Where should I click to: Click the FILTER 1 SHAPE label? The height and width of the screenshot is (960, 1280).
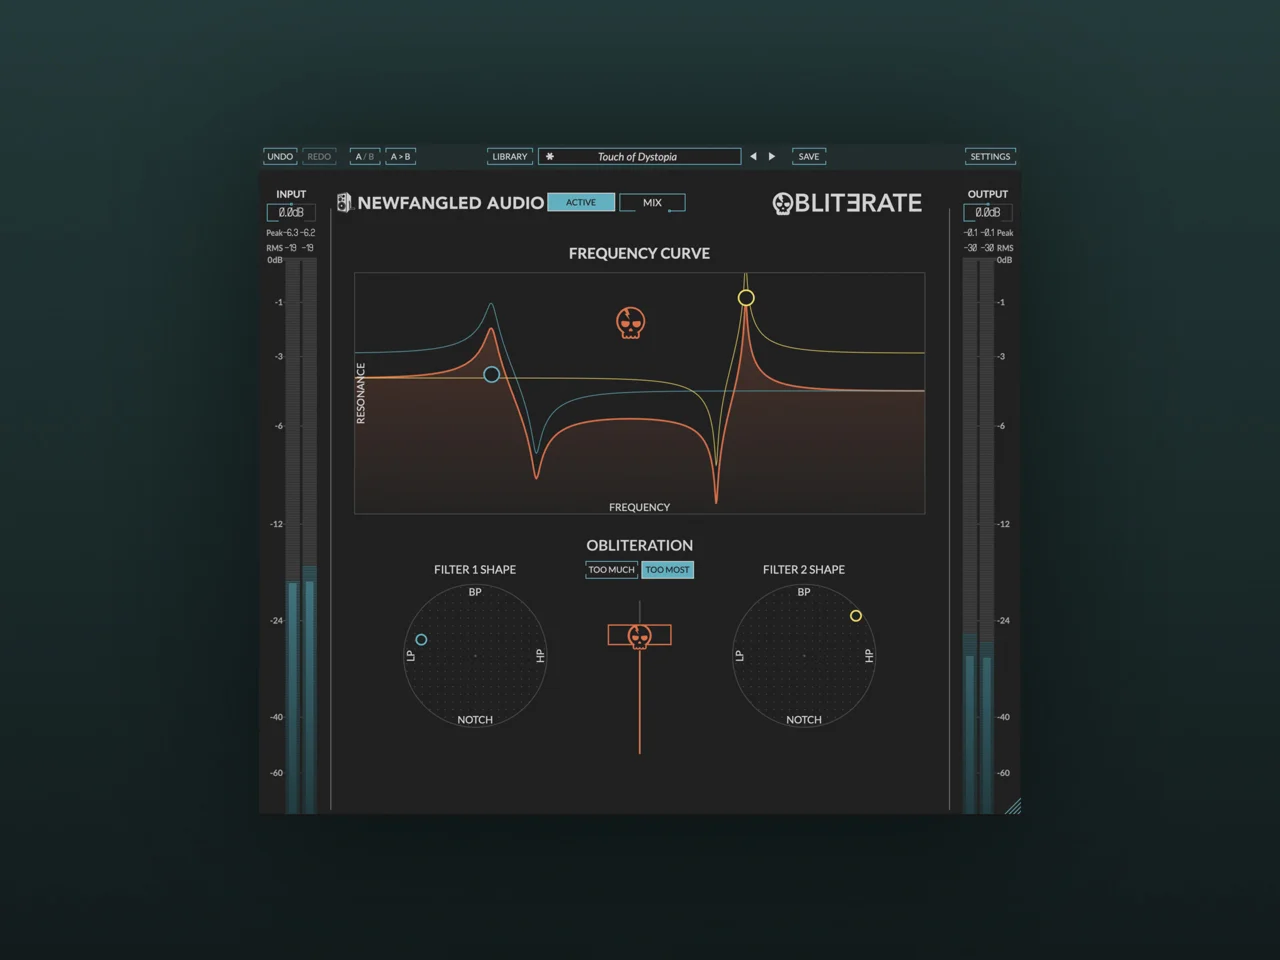475,570
